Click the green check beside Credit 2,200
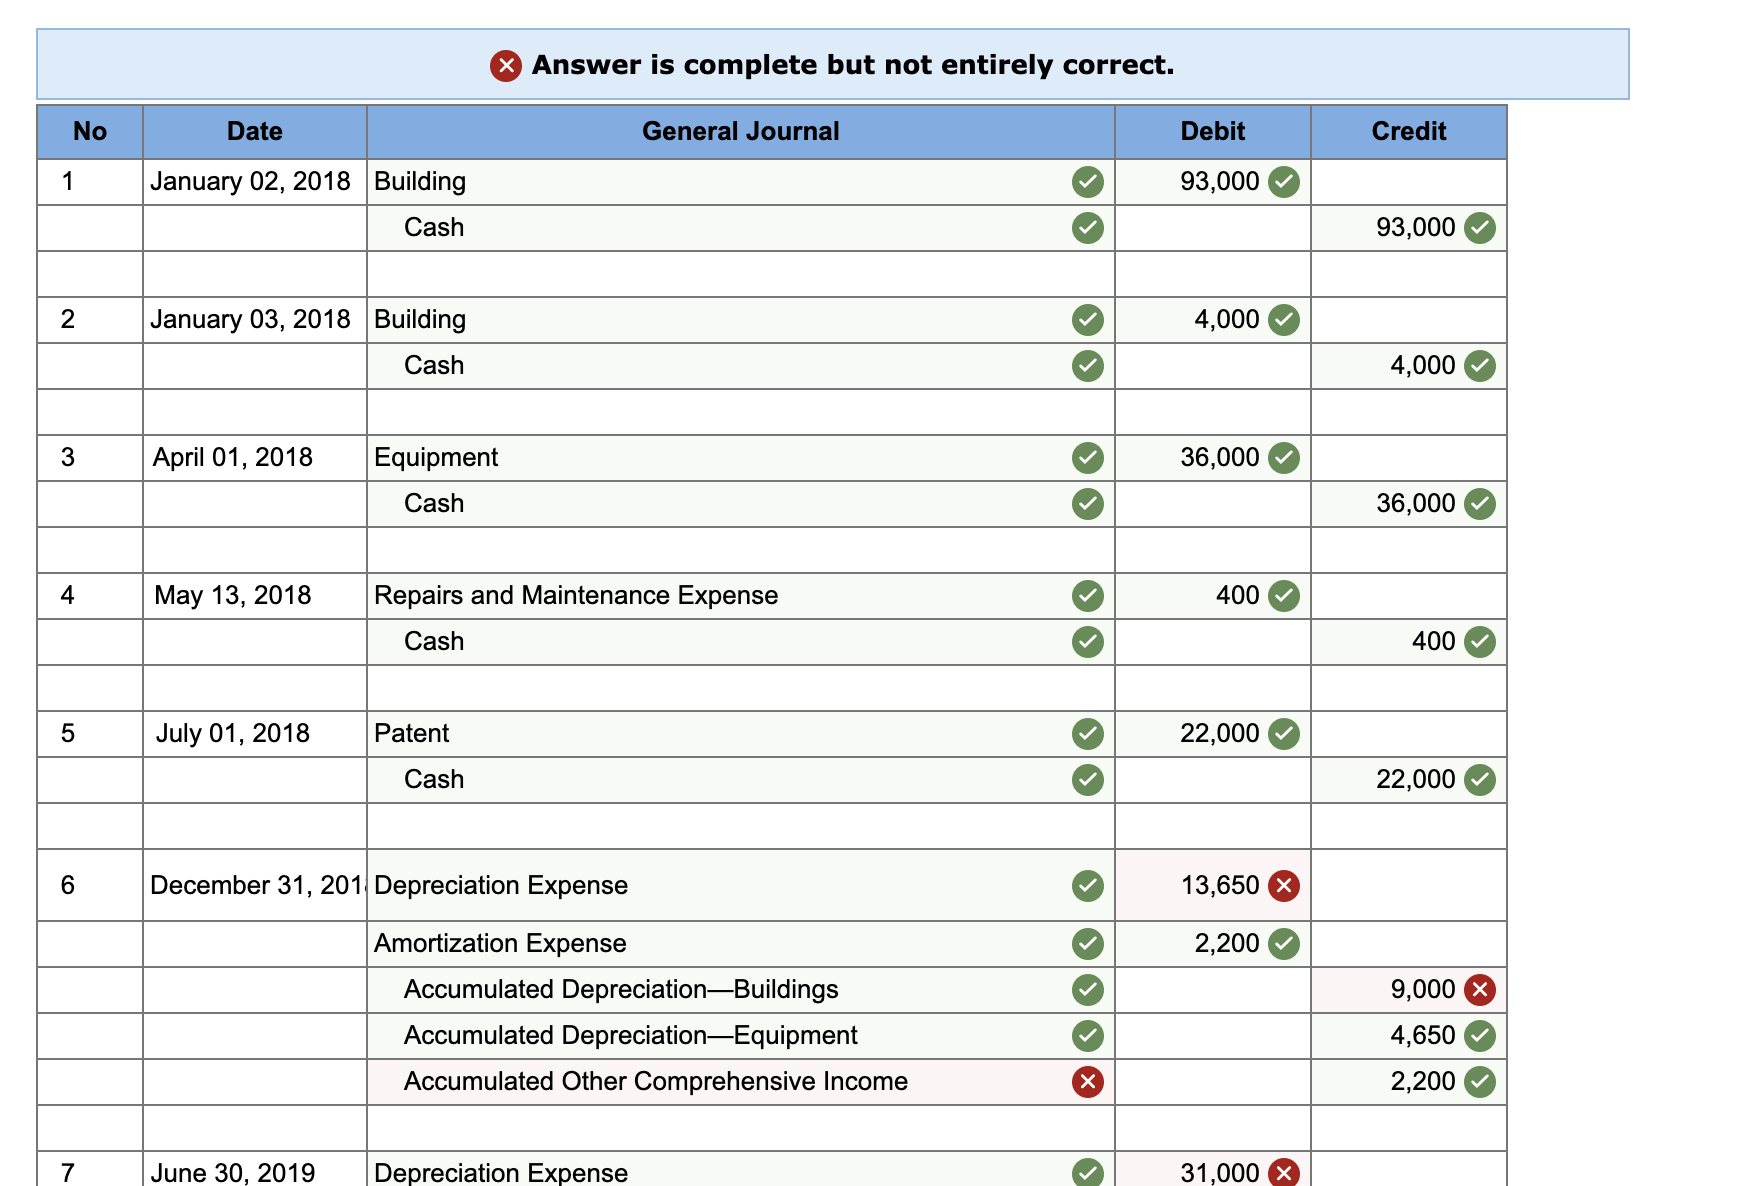 click(x=1480, y=1082)
